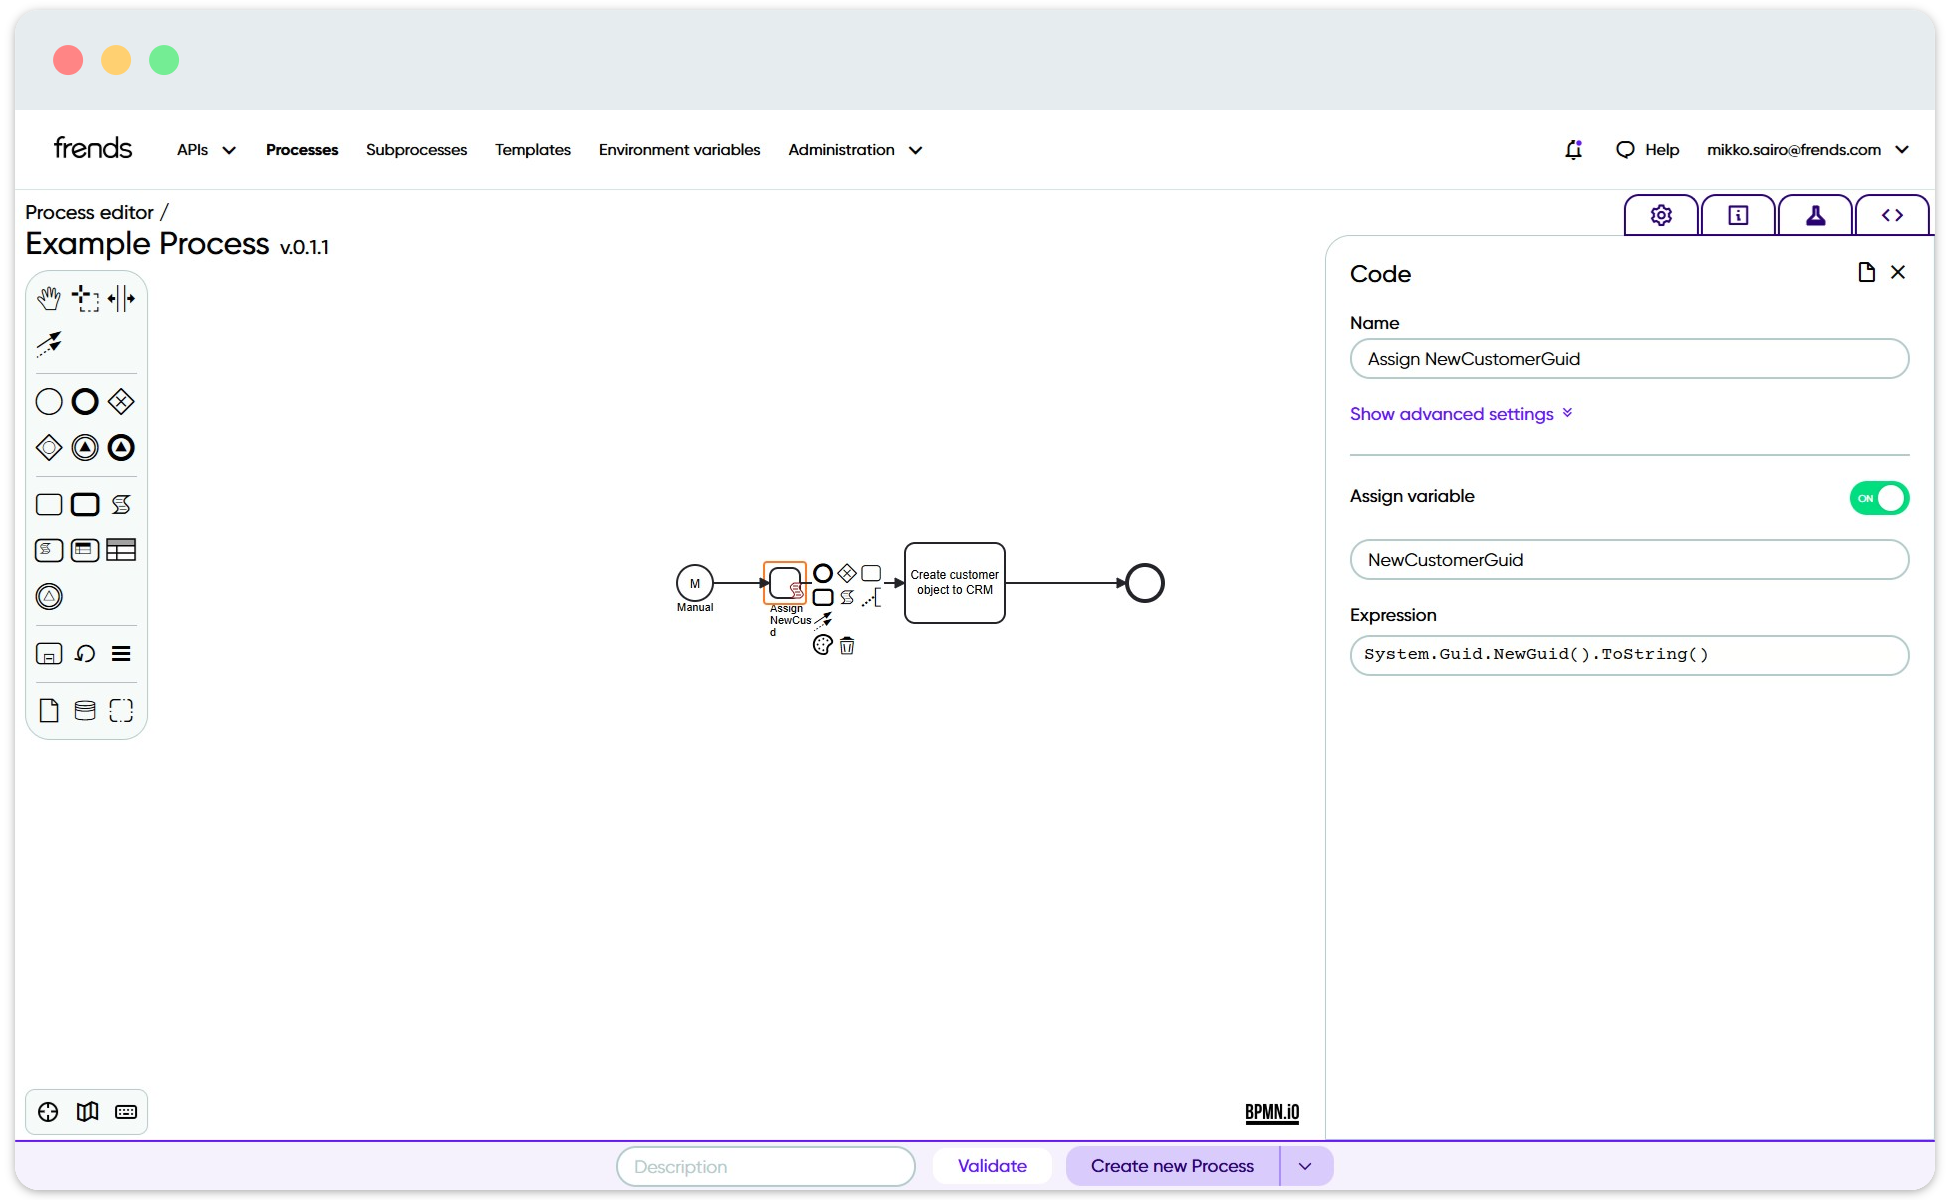Open the Environment variables page

(x=679, y=149)
